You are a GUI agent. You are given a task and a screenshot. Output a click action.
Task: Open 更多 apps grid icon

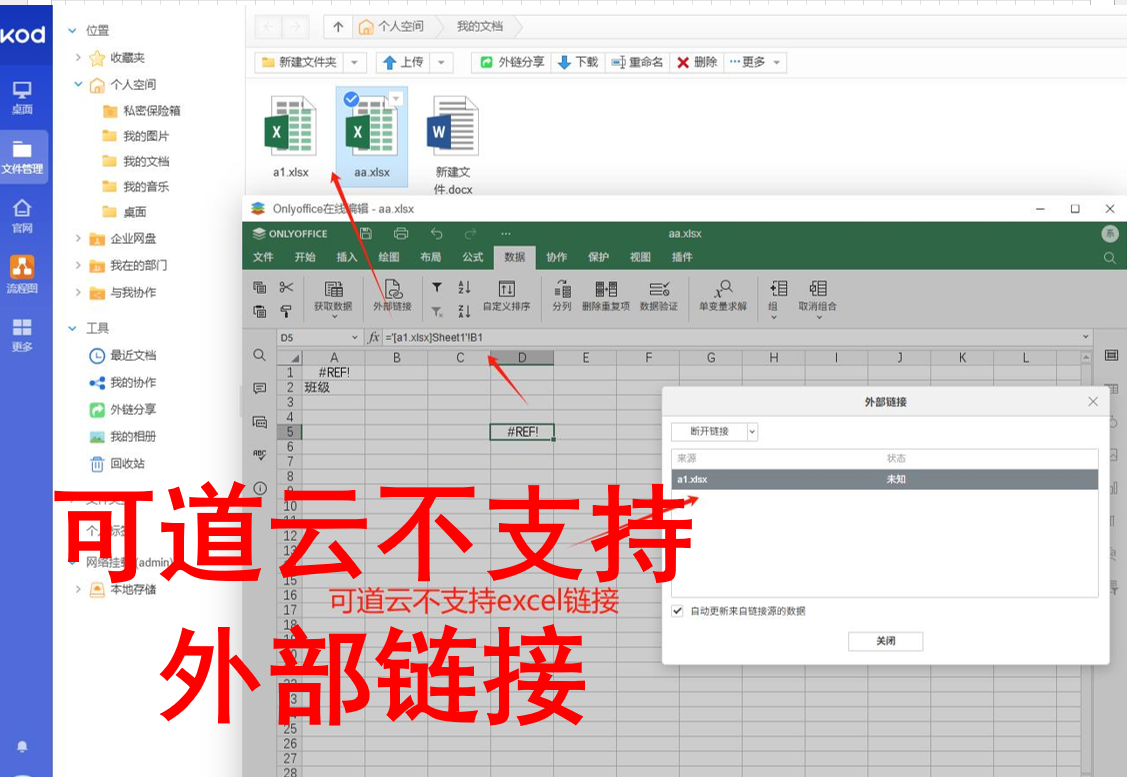[x=22, y=335]
